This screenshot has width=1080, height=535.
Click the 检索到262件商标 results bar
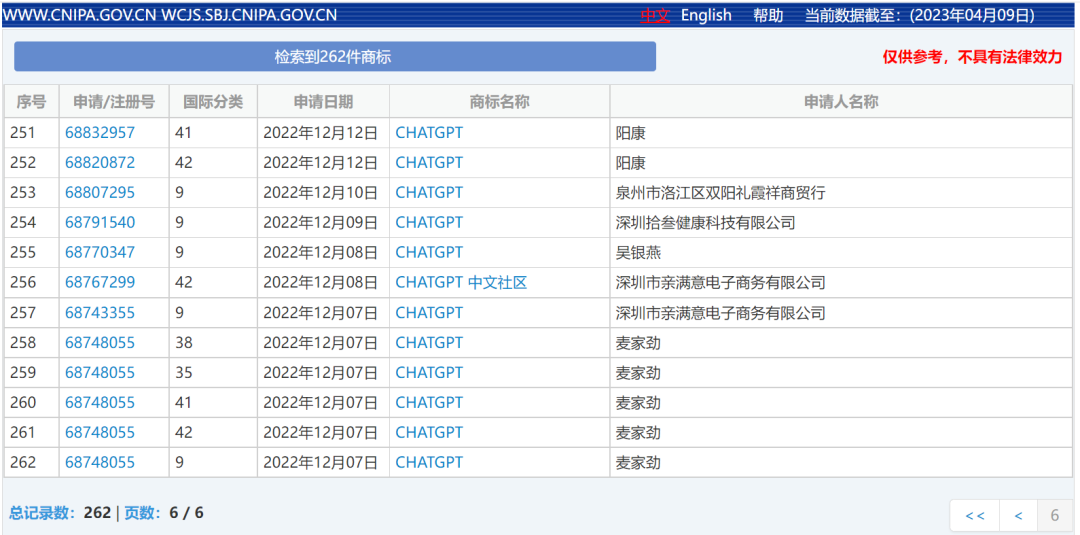point(335,56)
